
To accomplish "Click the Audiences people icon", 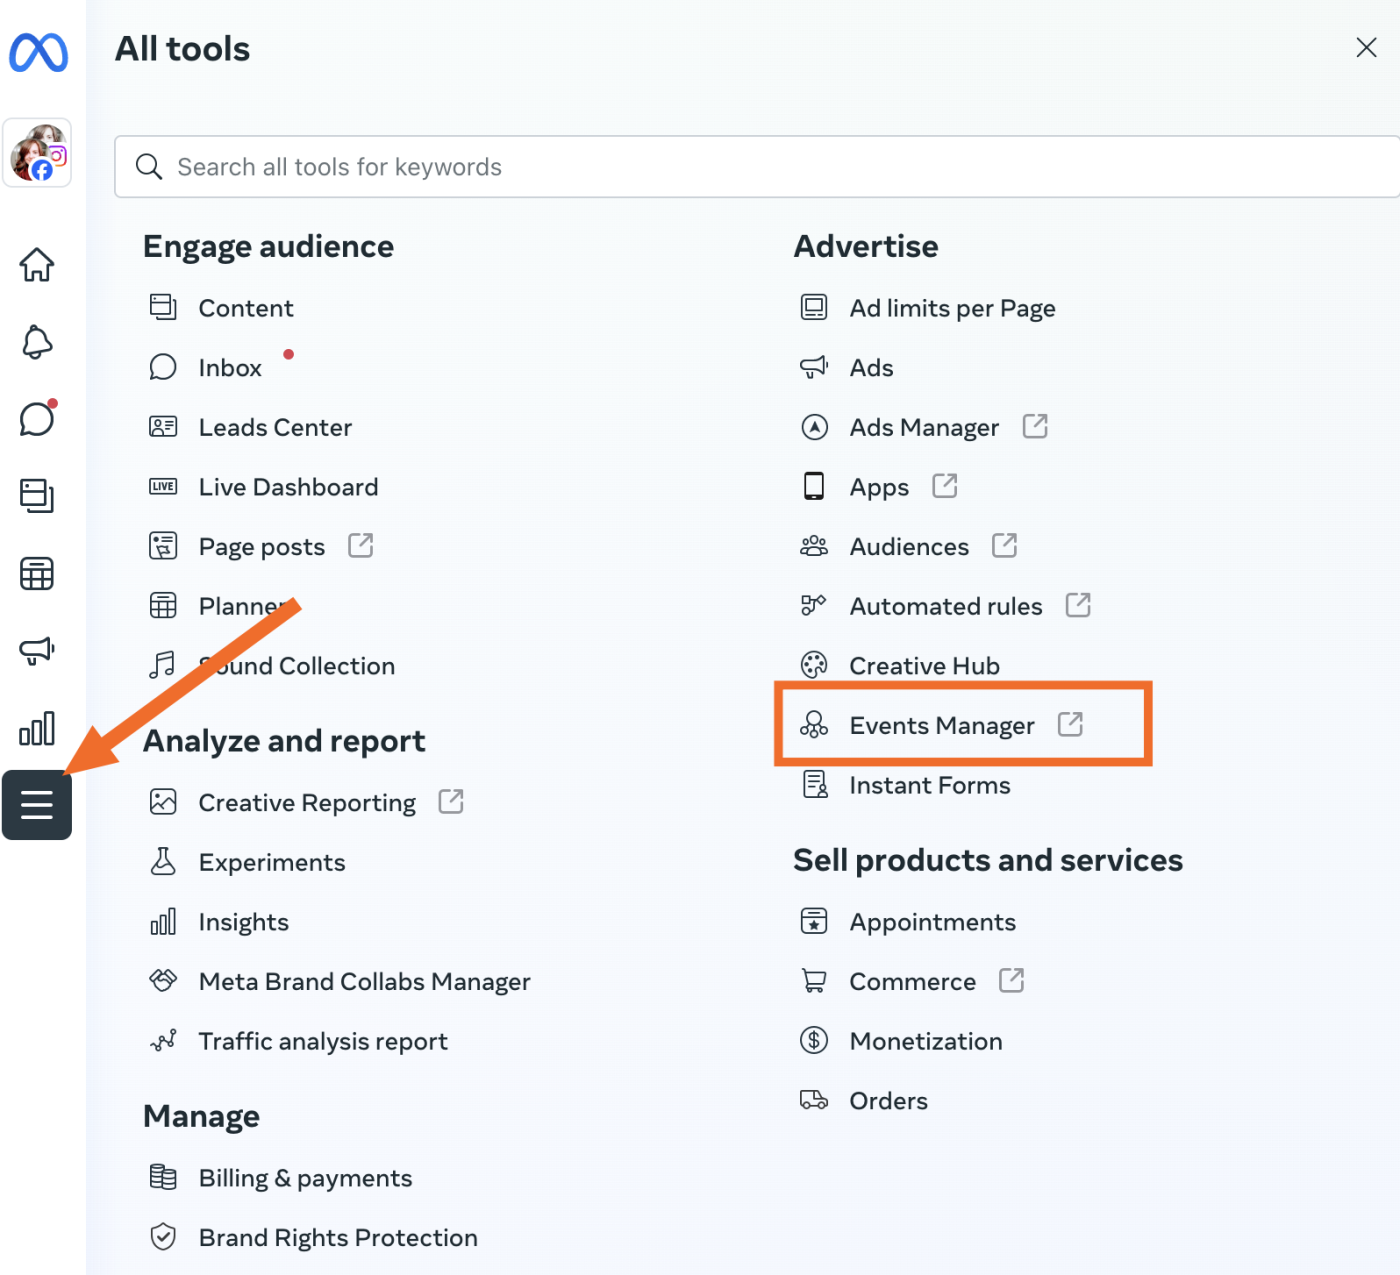I will point(814,546).
